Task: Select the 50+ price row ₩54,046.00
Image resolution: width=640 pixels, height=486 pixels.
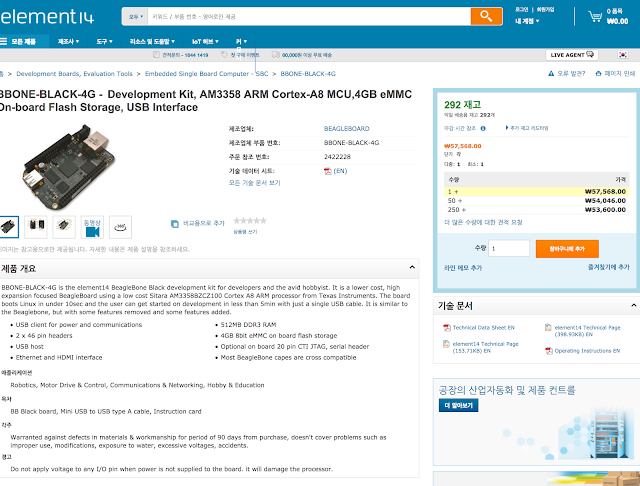Action: point(536,201)
